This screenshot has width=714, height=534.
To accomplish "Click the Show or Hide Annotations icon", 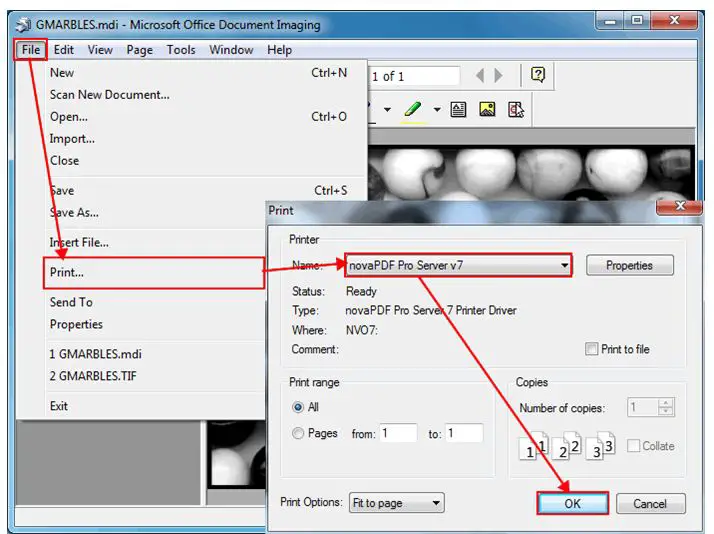I will [515, 110].
